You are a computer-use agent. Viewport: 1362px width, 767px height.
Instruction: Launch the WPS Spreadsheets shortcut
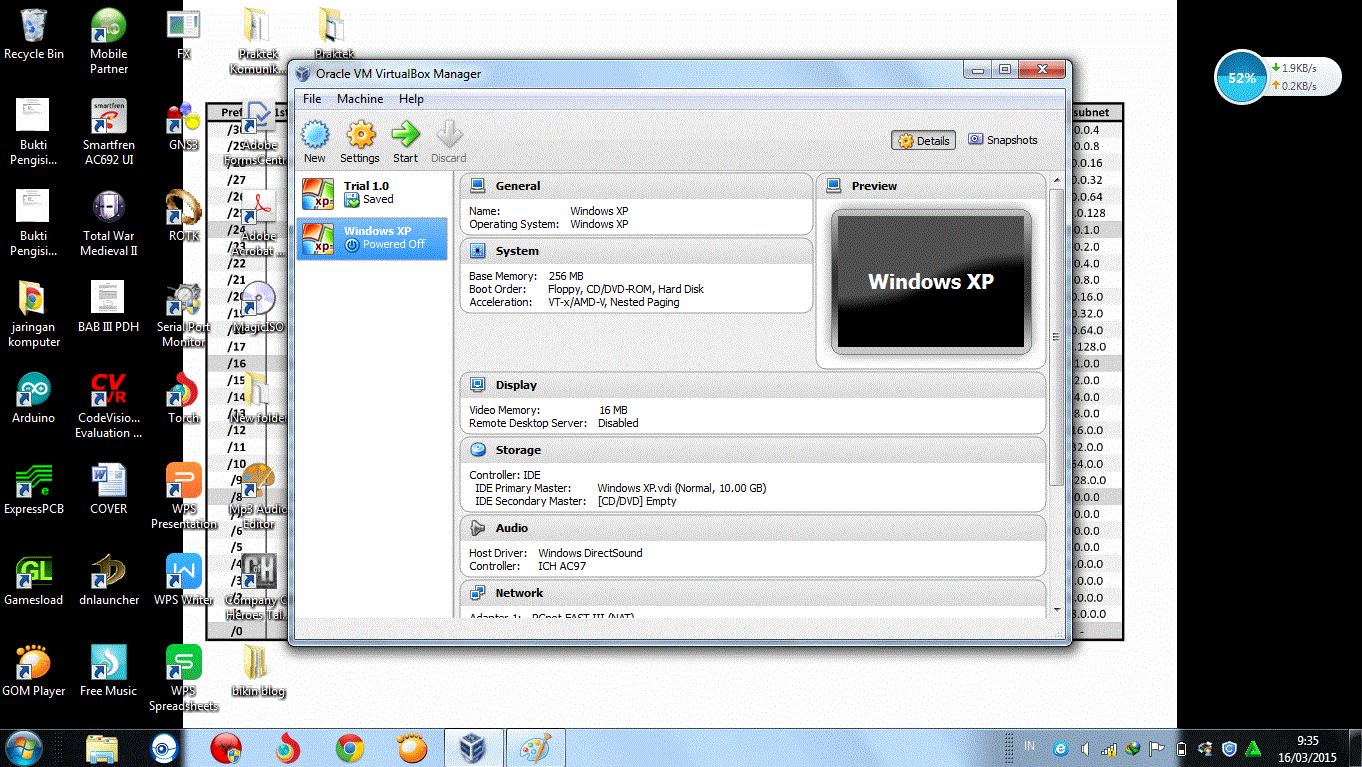184,678
